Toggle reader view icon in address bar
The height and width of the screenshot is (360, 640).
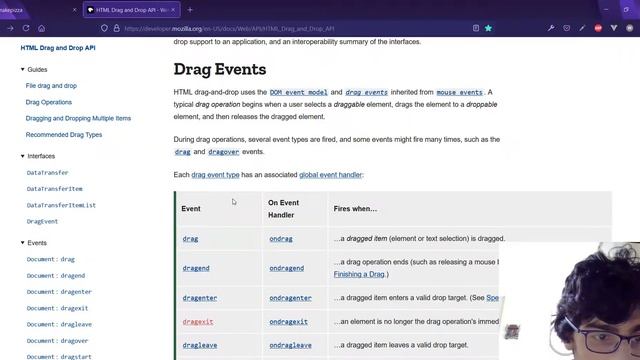click(x=476, y=28)
